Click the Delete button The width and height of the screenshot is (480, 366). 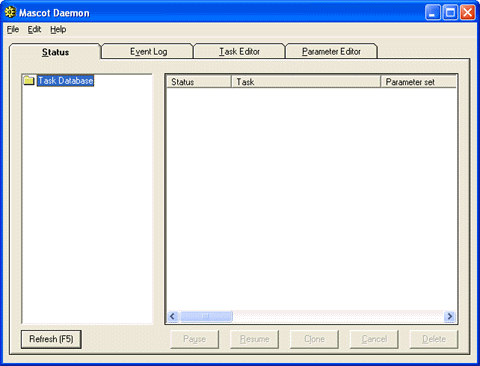click(x=434, y=339)
